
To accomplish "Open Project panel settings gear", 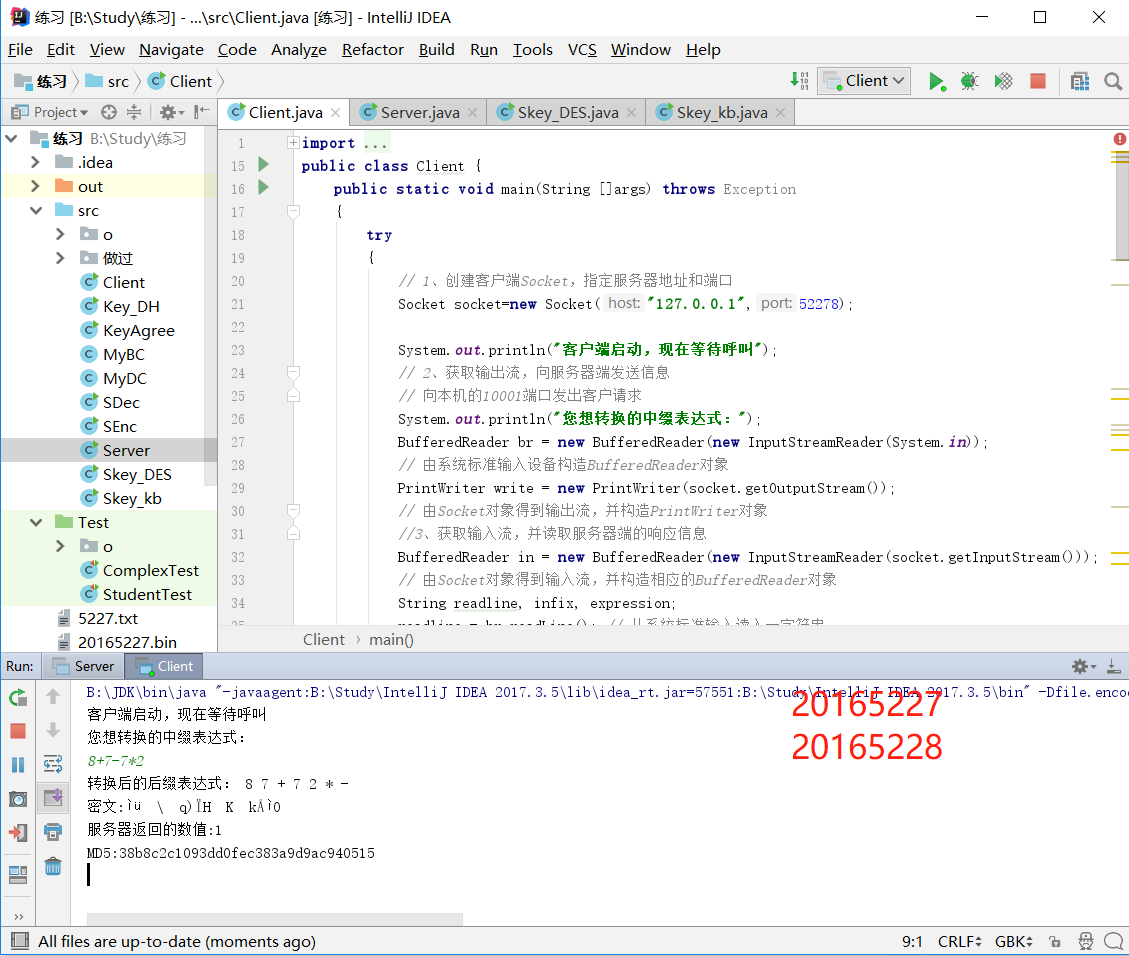I will (171, 112).
